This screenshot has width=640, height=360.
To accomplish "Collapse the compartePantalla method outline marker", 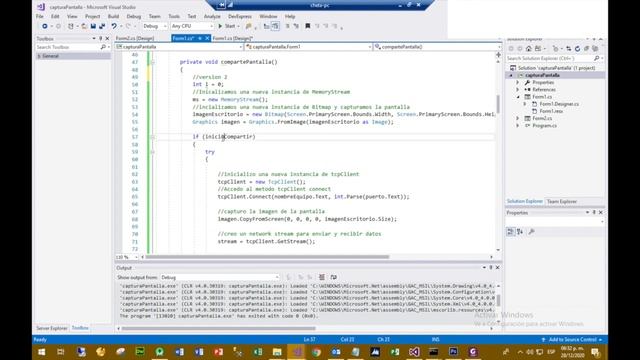I will (153, 62).
